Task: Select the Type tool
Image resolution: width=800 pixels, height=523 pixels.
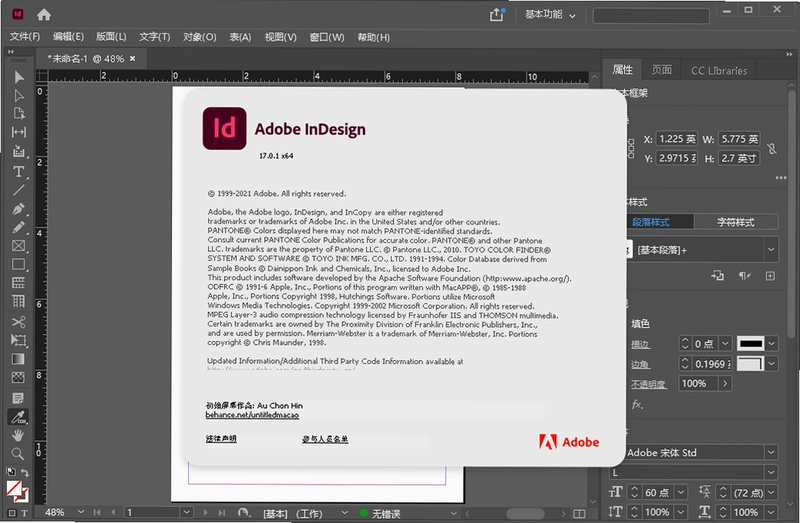Action: (19, 171)
